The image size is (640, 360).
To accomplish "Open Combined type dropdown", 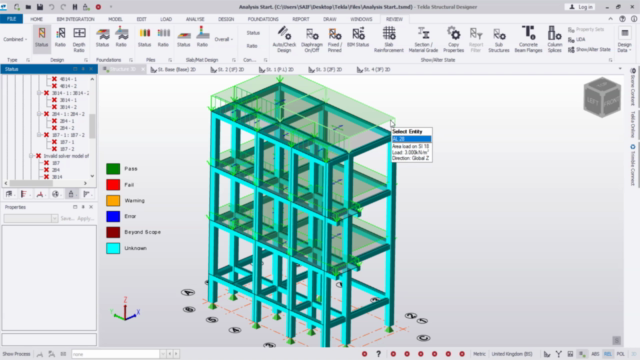I will click(15, 39).
